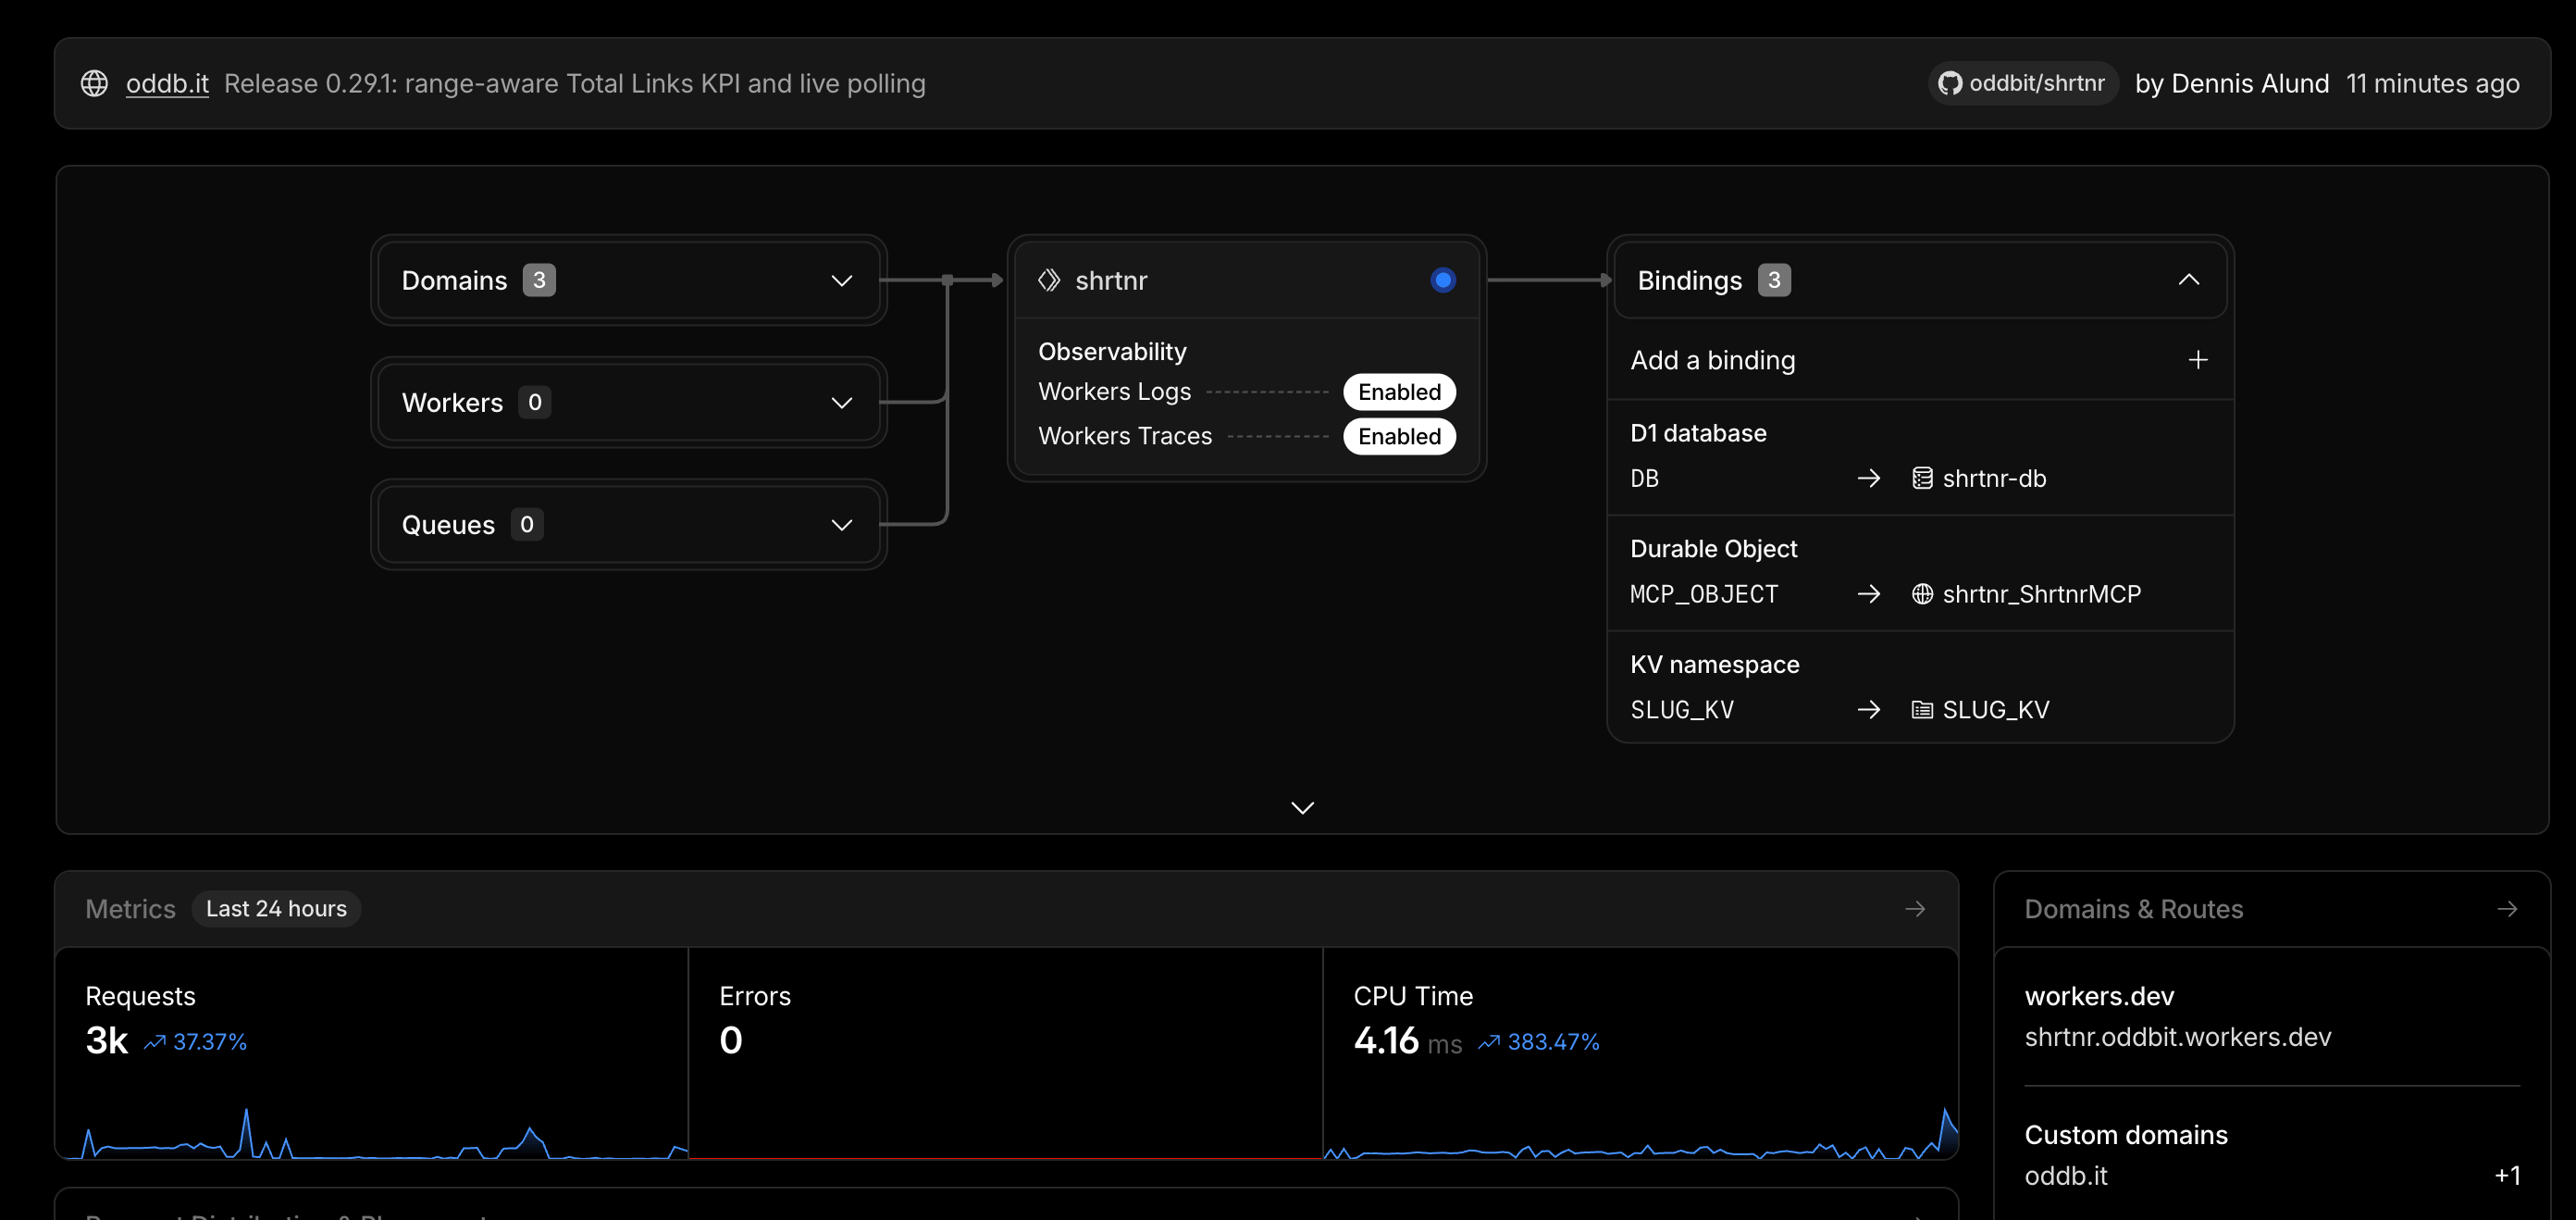Click the Release 0.29.1 commit message
This screenshot has height=1220, width=2576.
tap(574, 83)
